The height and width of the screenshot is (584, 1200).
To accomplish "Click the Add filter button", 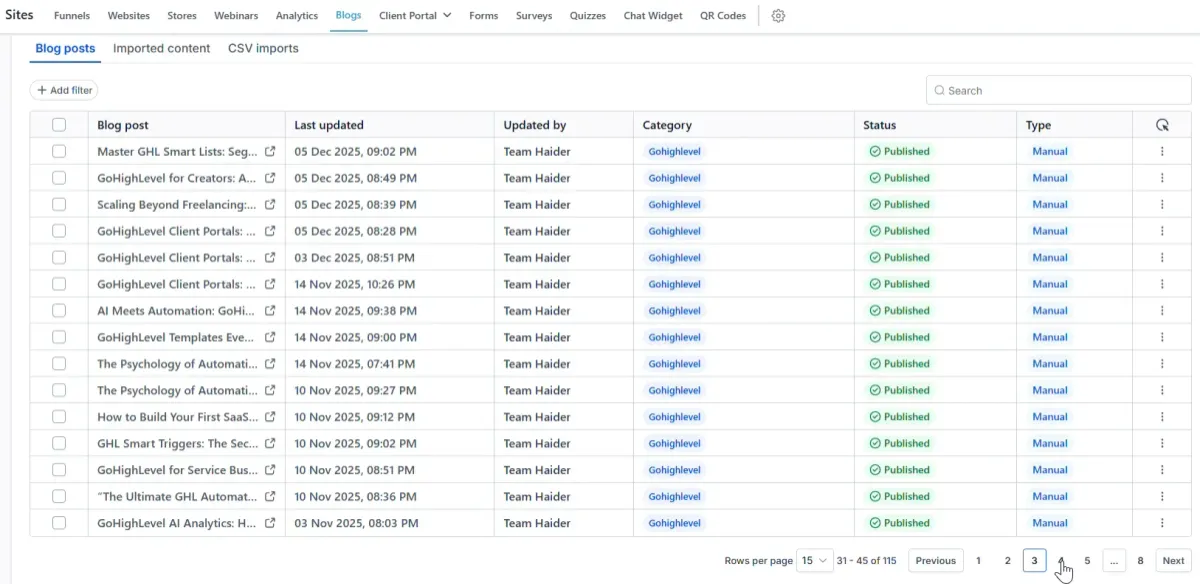I will click(64, 90).
